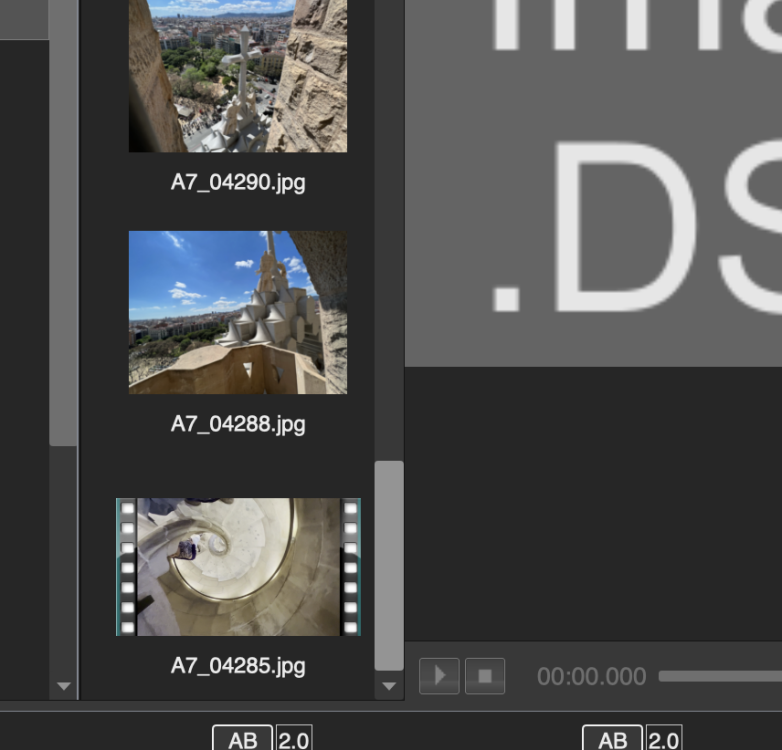Click the right AB button in bottom bar
Image resolution: width=782 pixels, height=750 pixels.
pyautogui.click(x=612, y=739)
